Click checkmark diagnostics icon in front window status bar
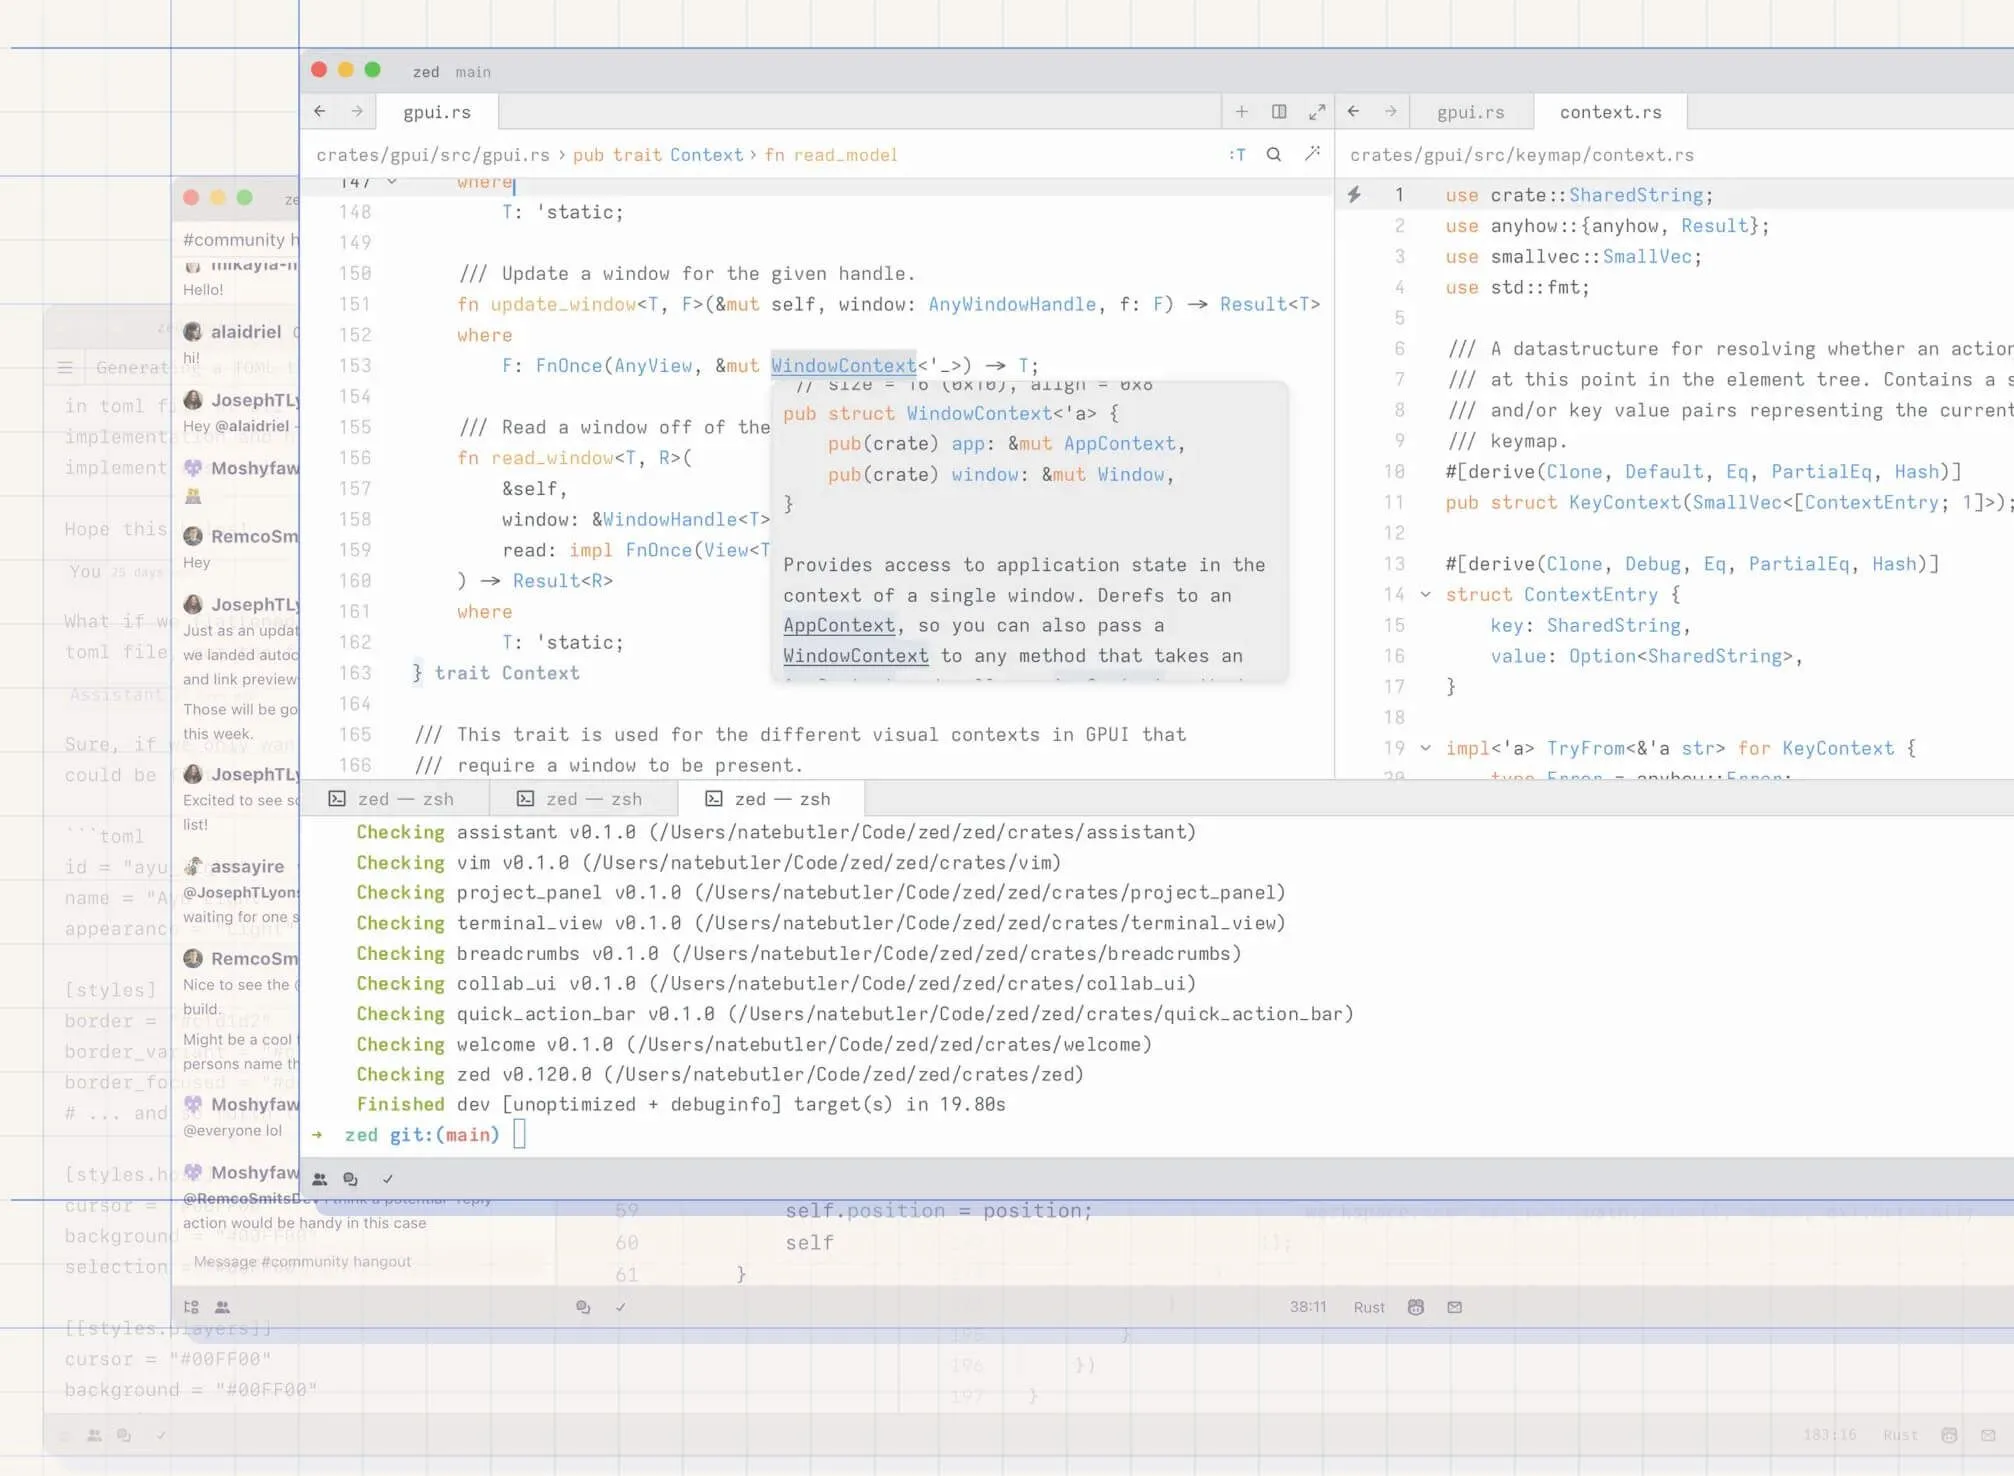The width and height of the screenshot is (2014, 1476). [388, 1179]
